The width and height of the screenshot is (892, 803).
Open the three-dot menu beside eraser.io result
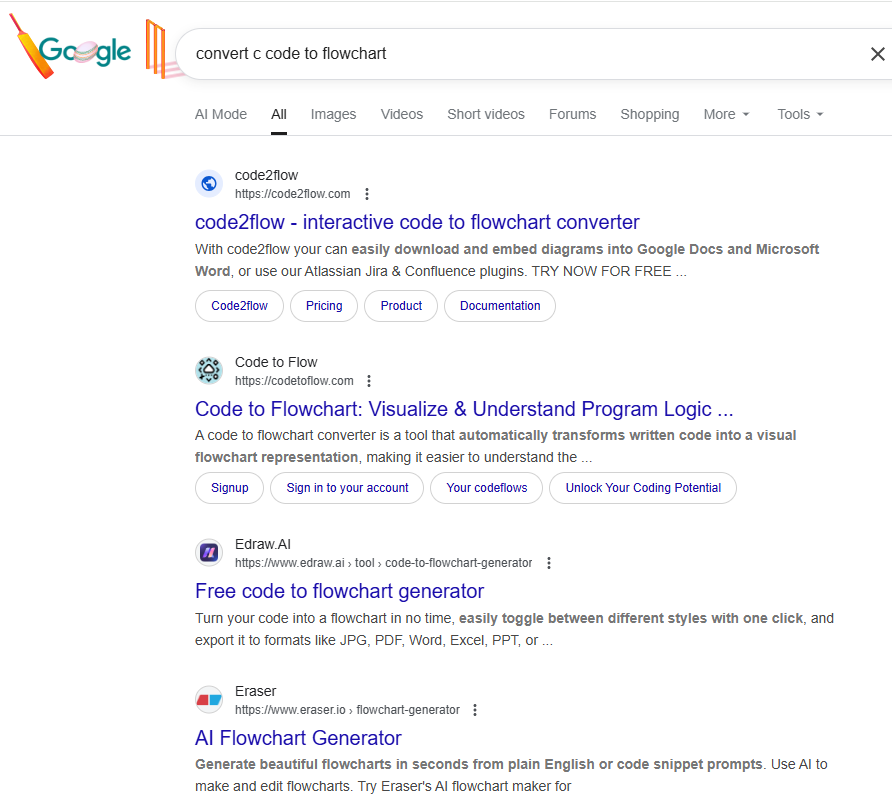tap(475, 709)
